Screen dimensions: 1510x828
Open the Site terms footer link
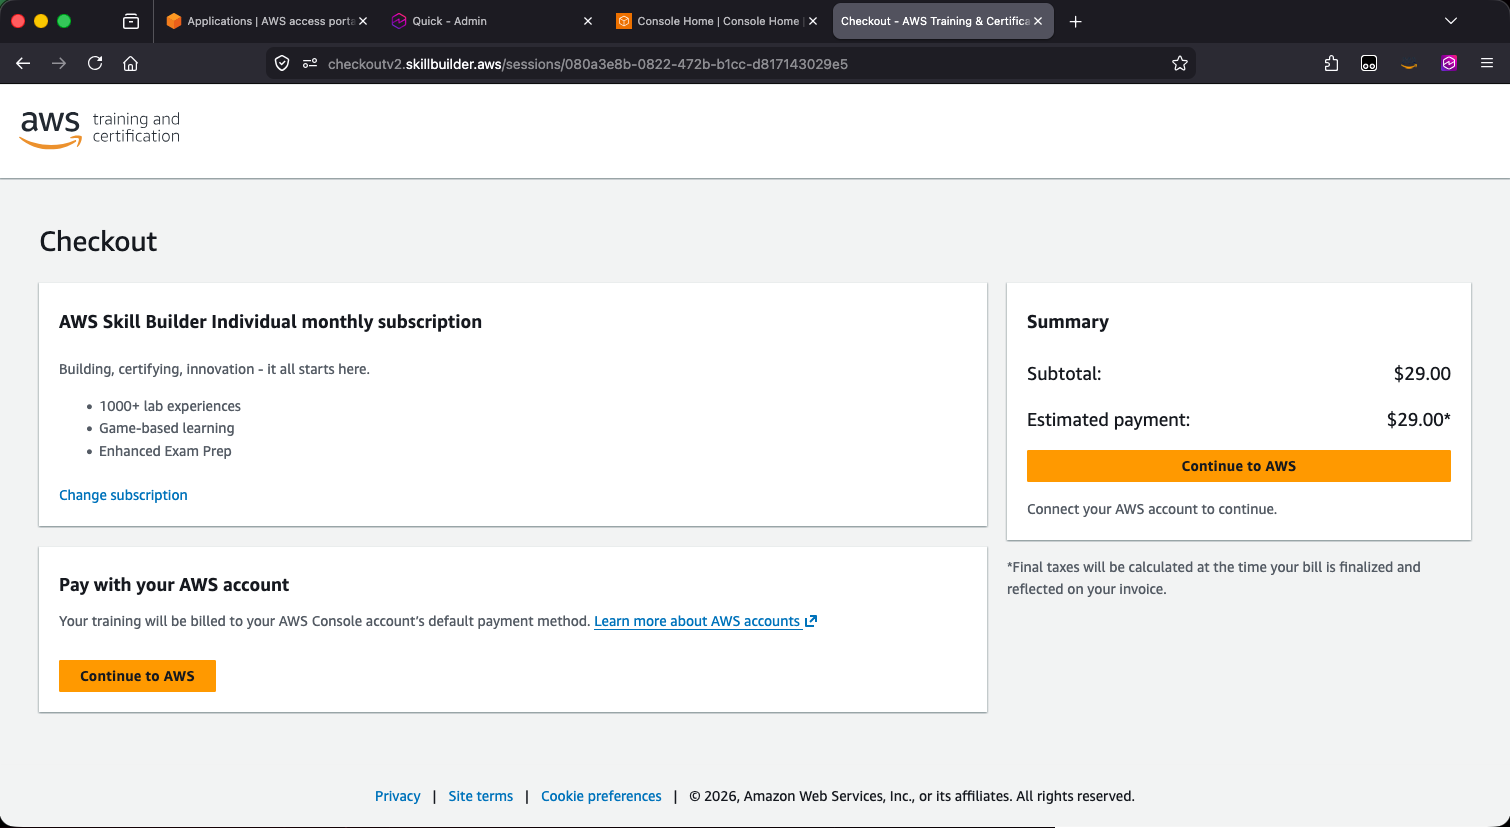pyautogui.click(x=480, y=796)
